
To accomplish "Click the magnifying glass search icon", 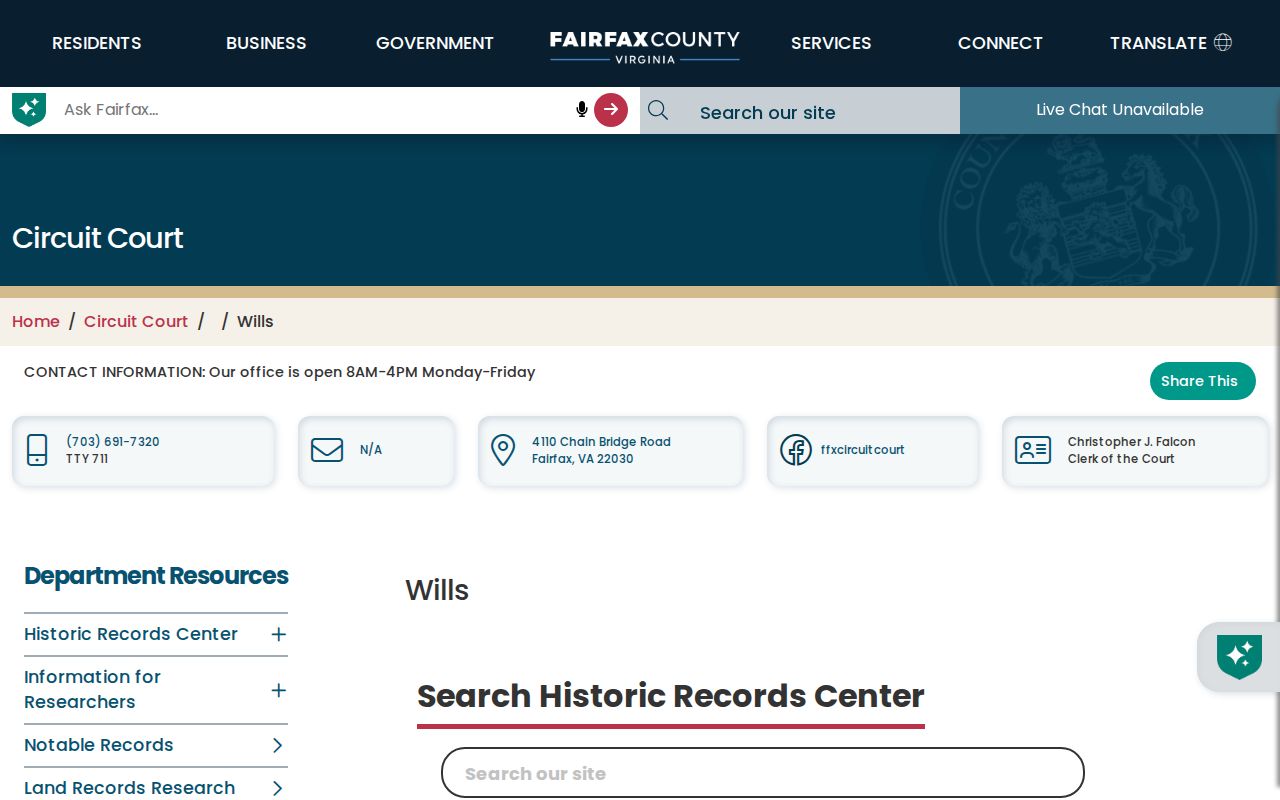I will (658, 110).
